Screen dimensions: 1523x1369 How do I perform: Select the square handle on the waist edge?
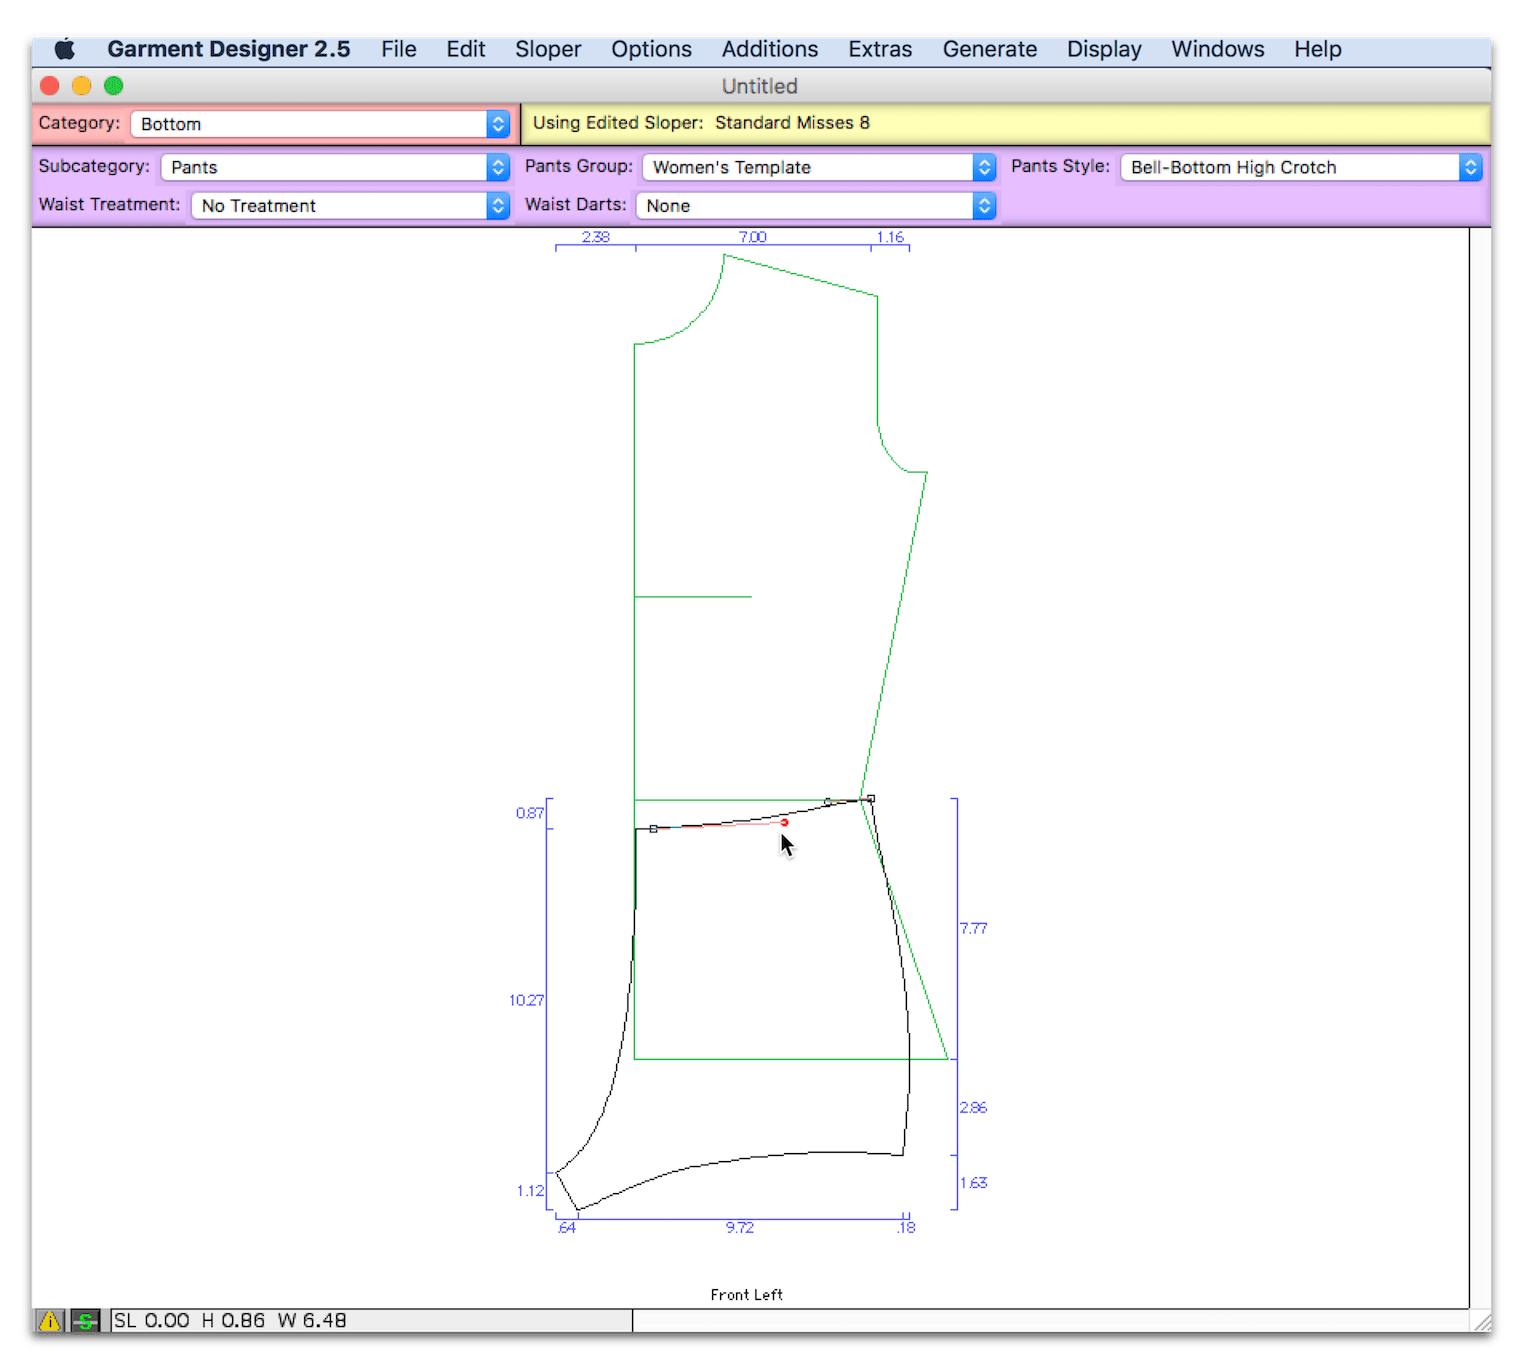[x=652, y=827]
